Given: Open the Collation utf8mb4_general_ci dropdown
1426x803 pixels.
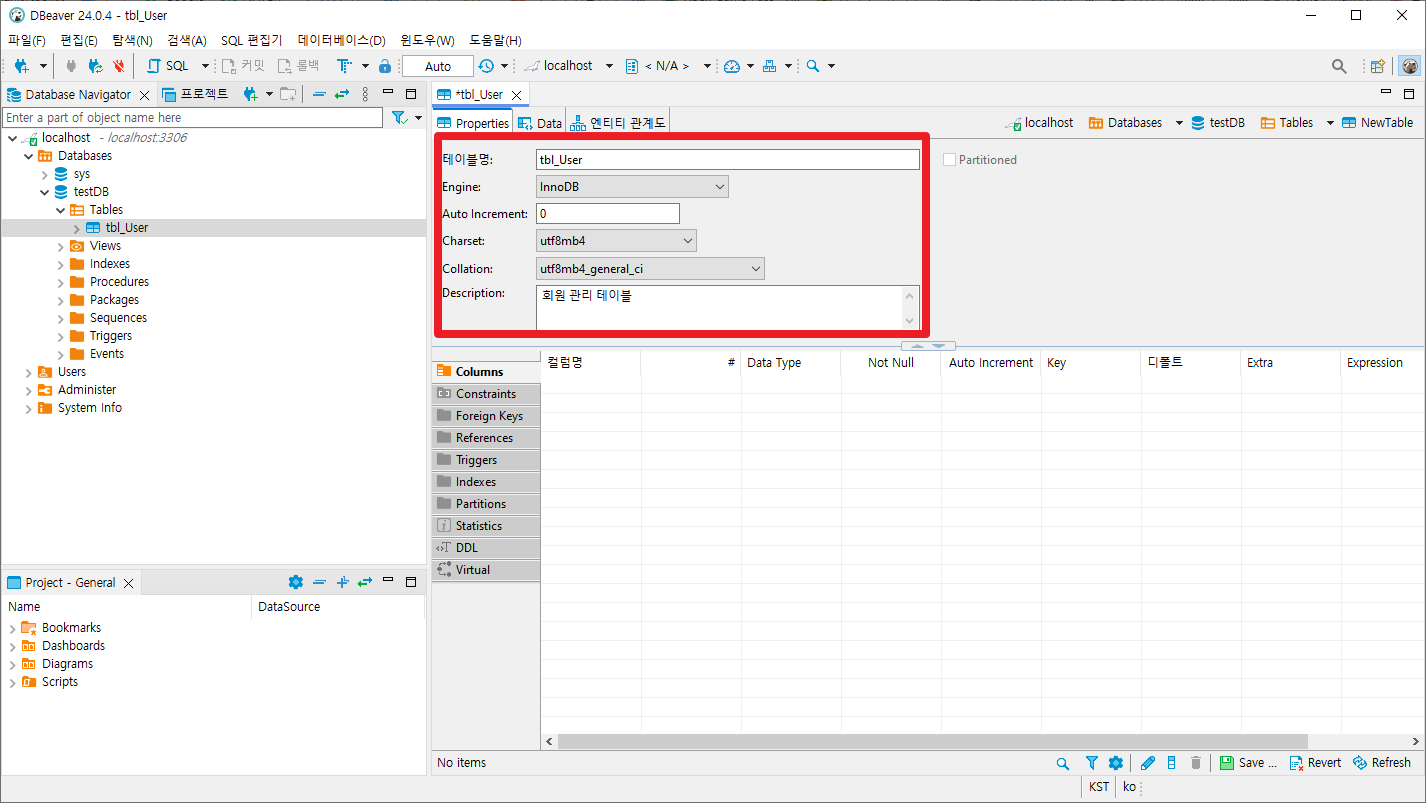Looking at the screenshot, I should 651,269.
